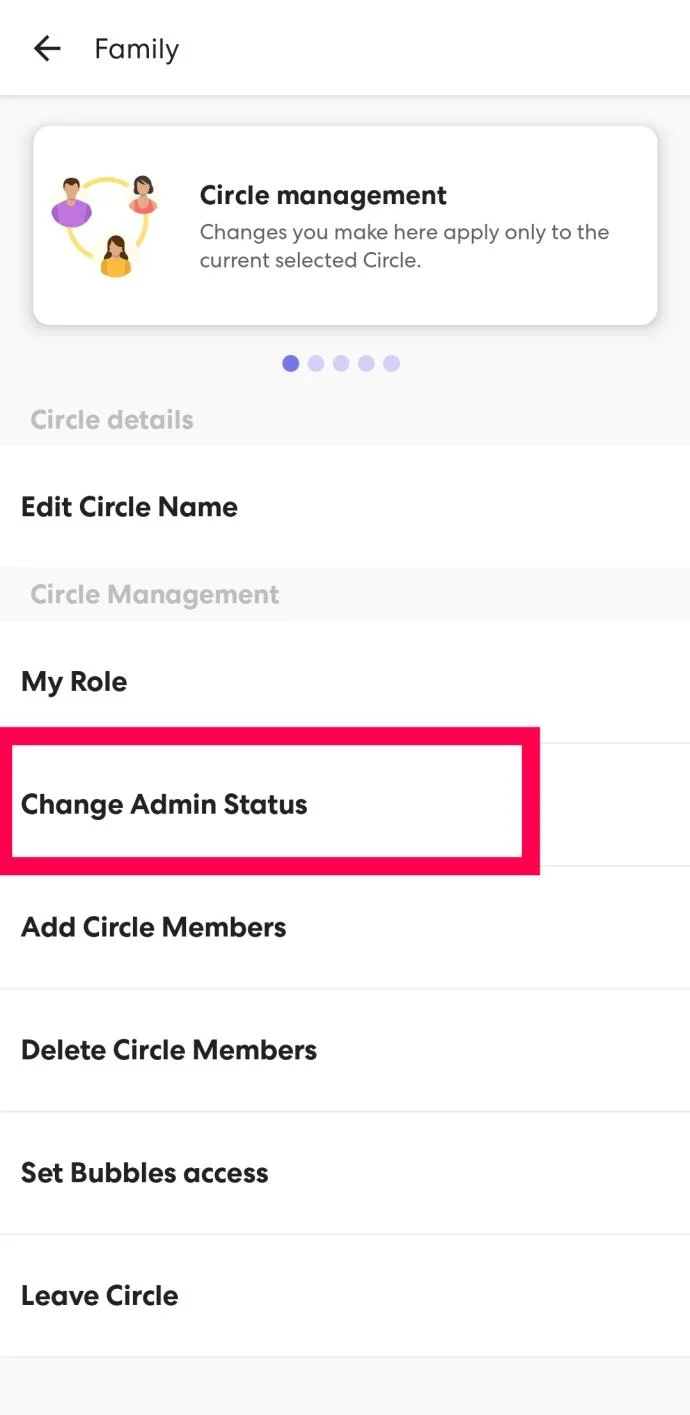690x1415 pixels.
Task: Tap the Circle Management section header
Action: pyautogui.click(x=154, y=594)
